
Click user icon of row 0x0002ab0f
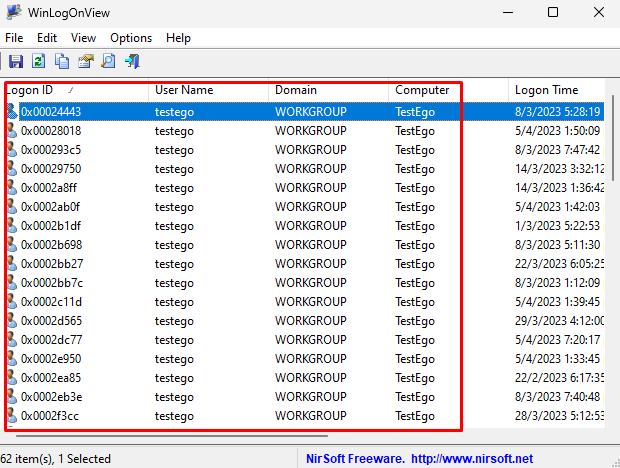[x=12, y=207]
